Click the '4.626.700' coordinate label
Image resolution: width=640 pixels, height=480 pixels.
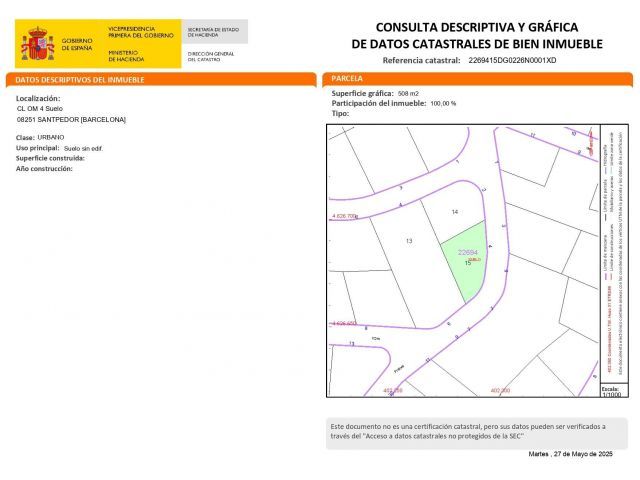click(x=344, y=216)
